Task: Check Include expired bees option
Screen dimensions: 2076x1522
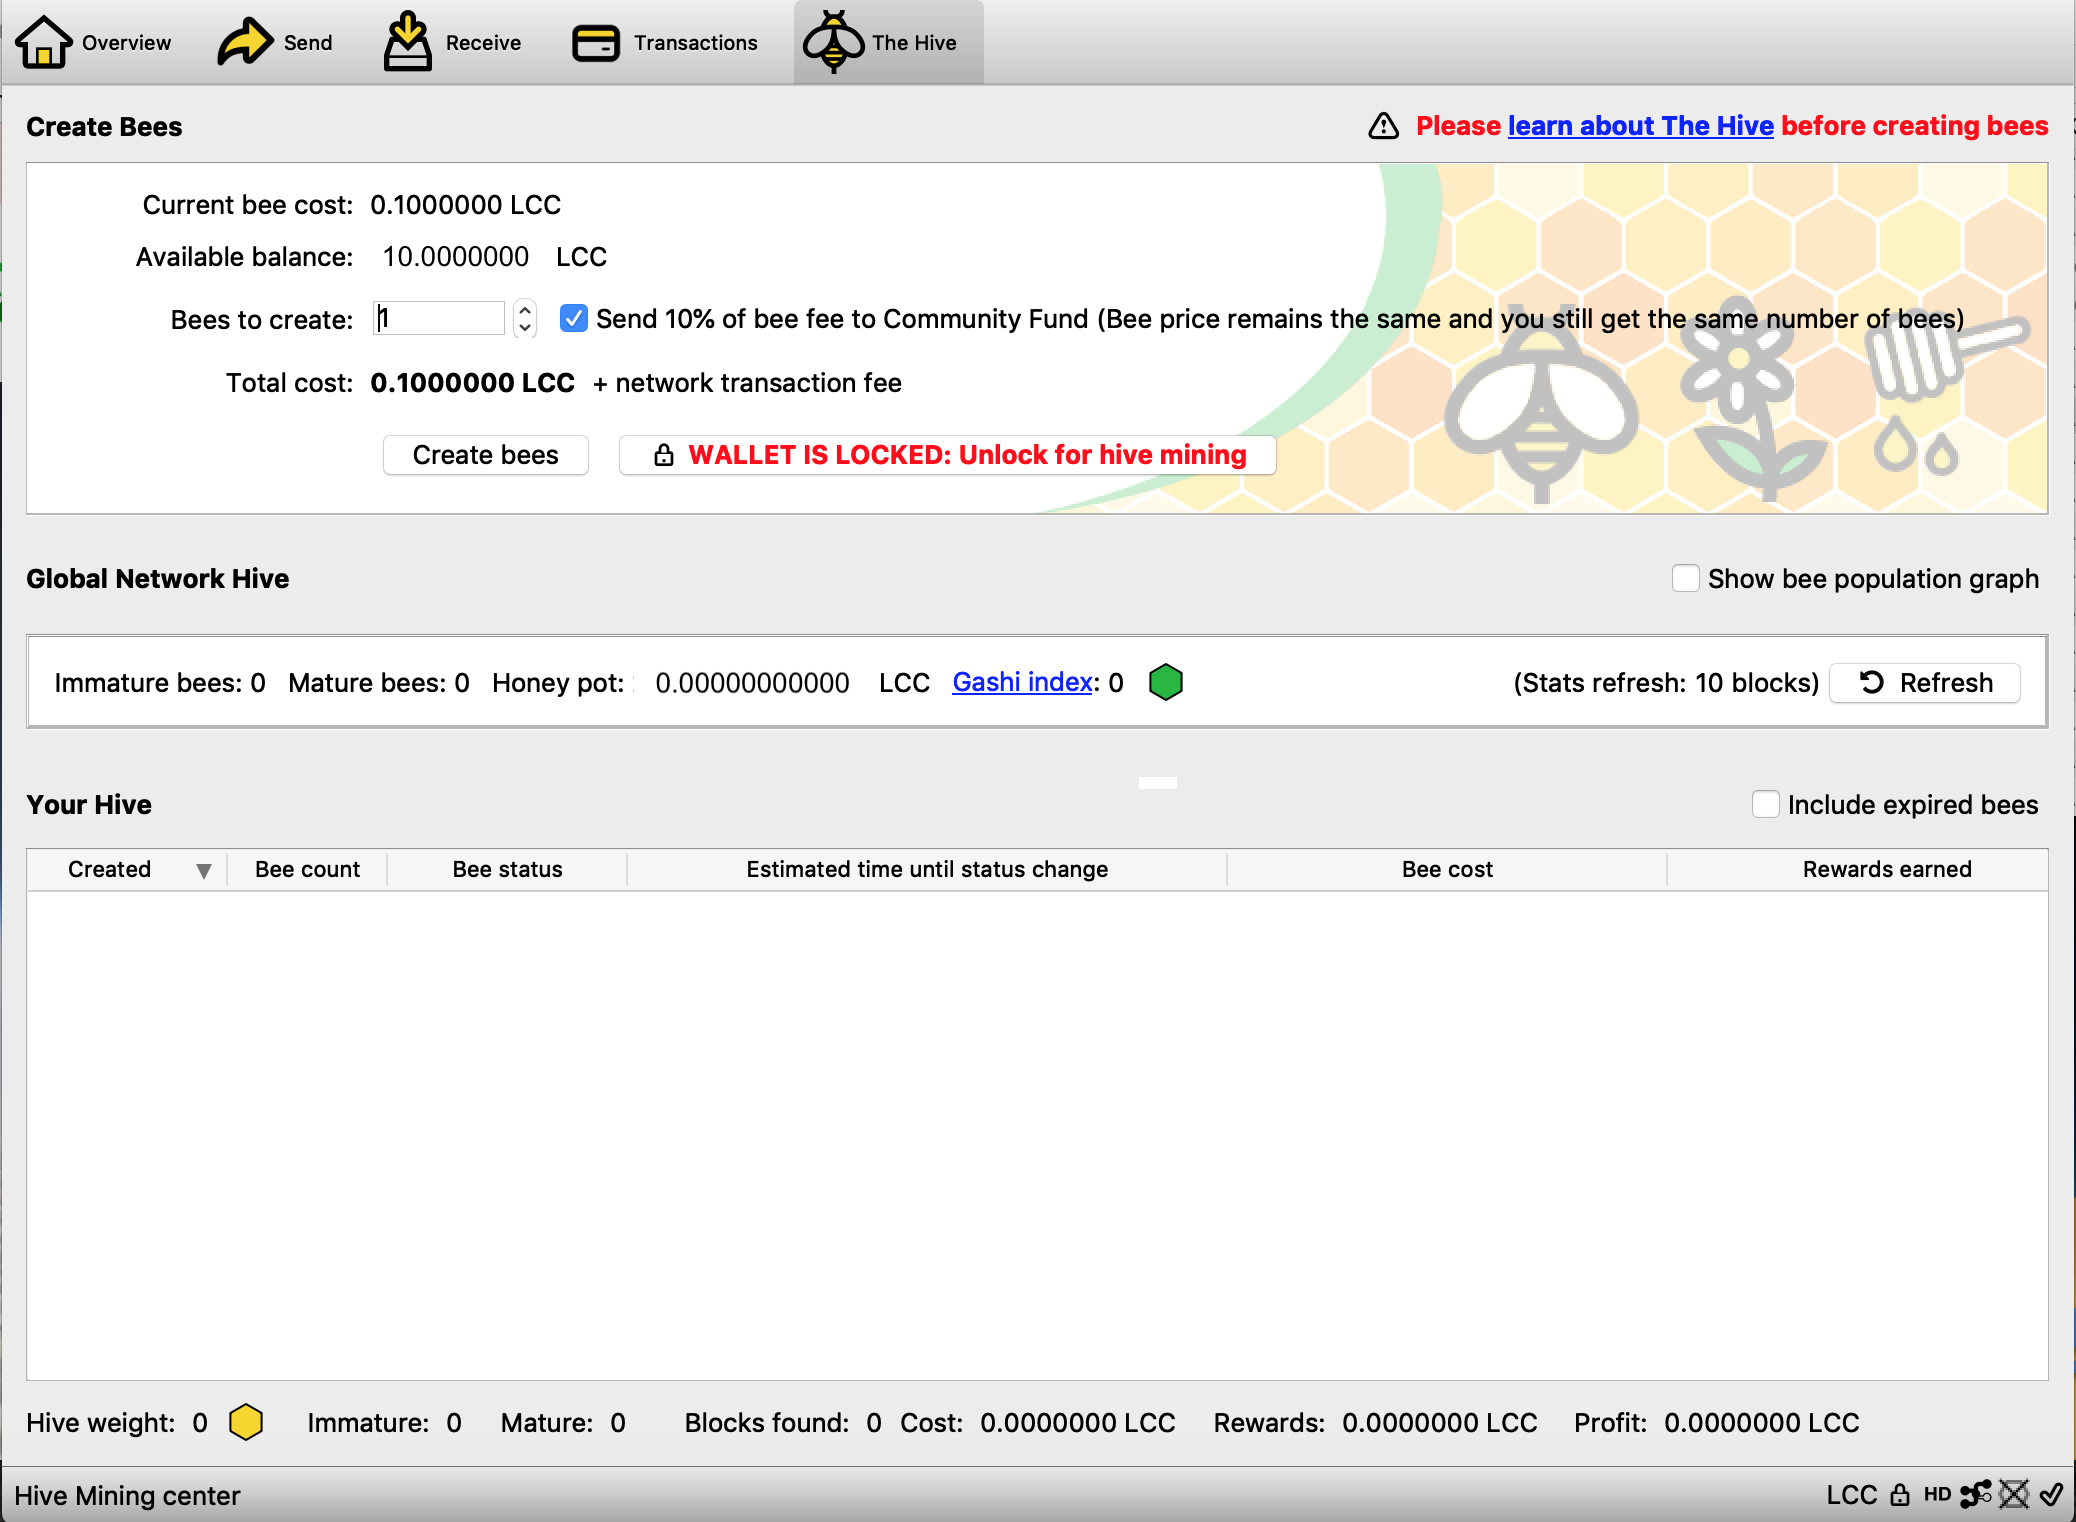Action: click(x=1766, y=804)
